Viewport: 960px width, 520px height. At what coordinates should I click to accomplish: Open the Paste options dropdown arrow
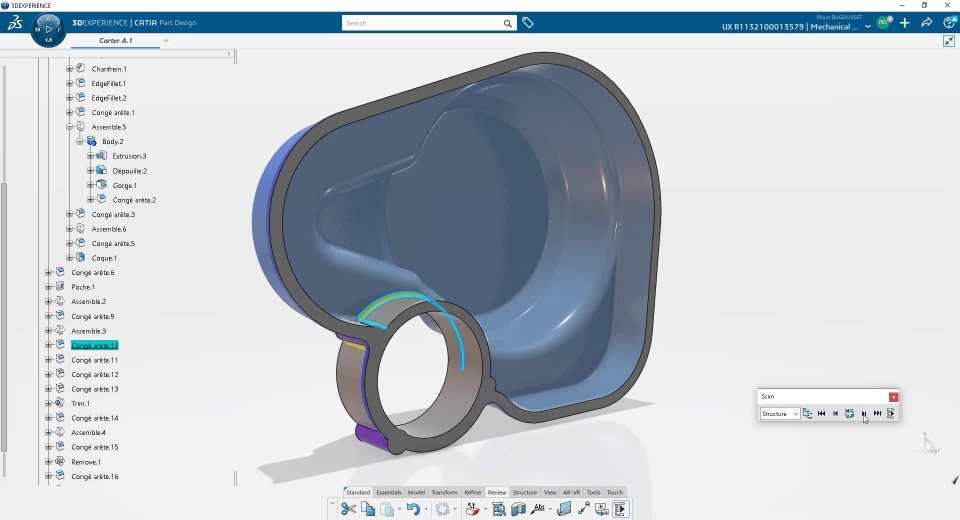click(399, 509)
